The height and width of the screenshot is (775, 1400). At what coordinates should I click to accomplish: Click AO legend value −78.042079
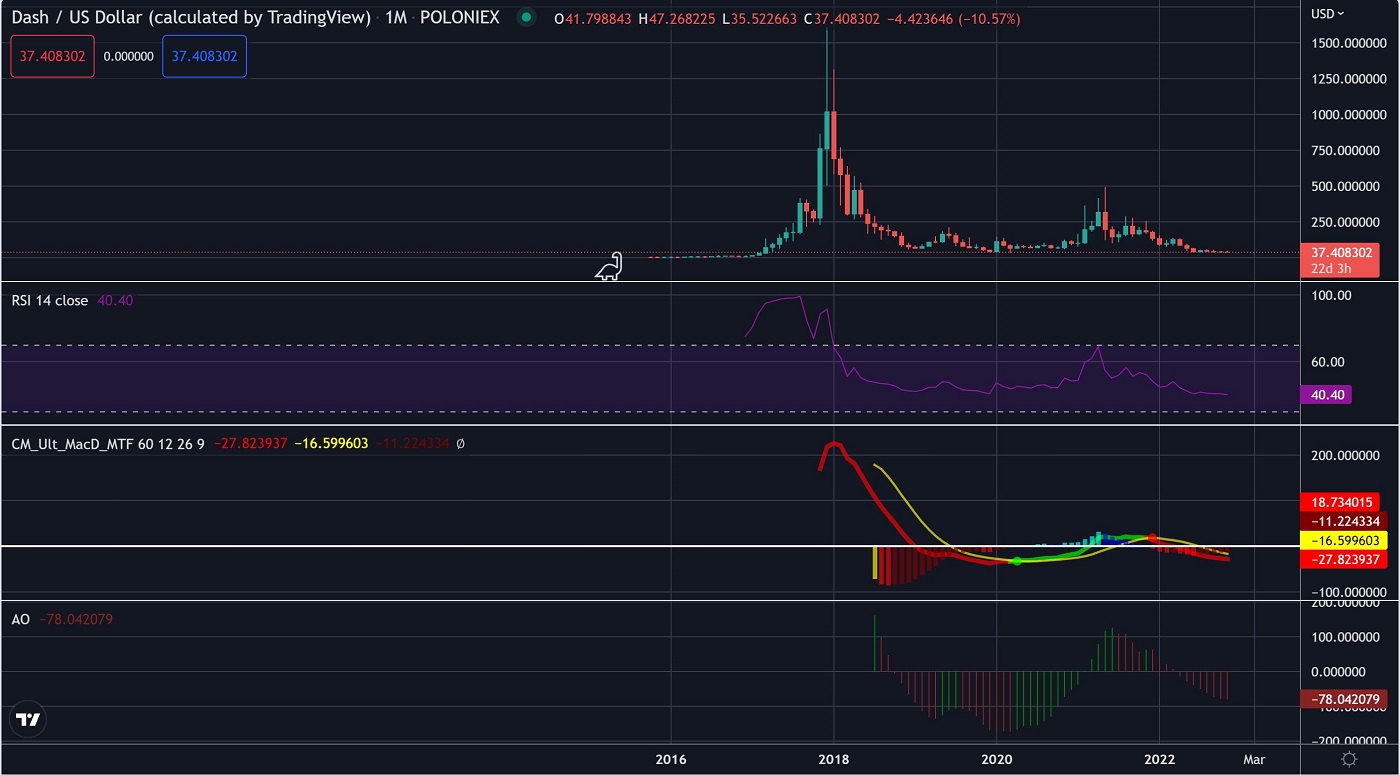click(76, 619)
